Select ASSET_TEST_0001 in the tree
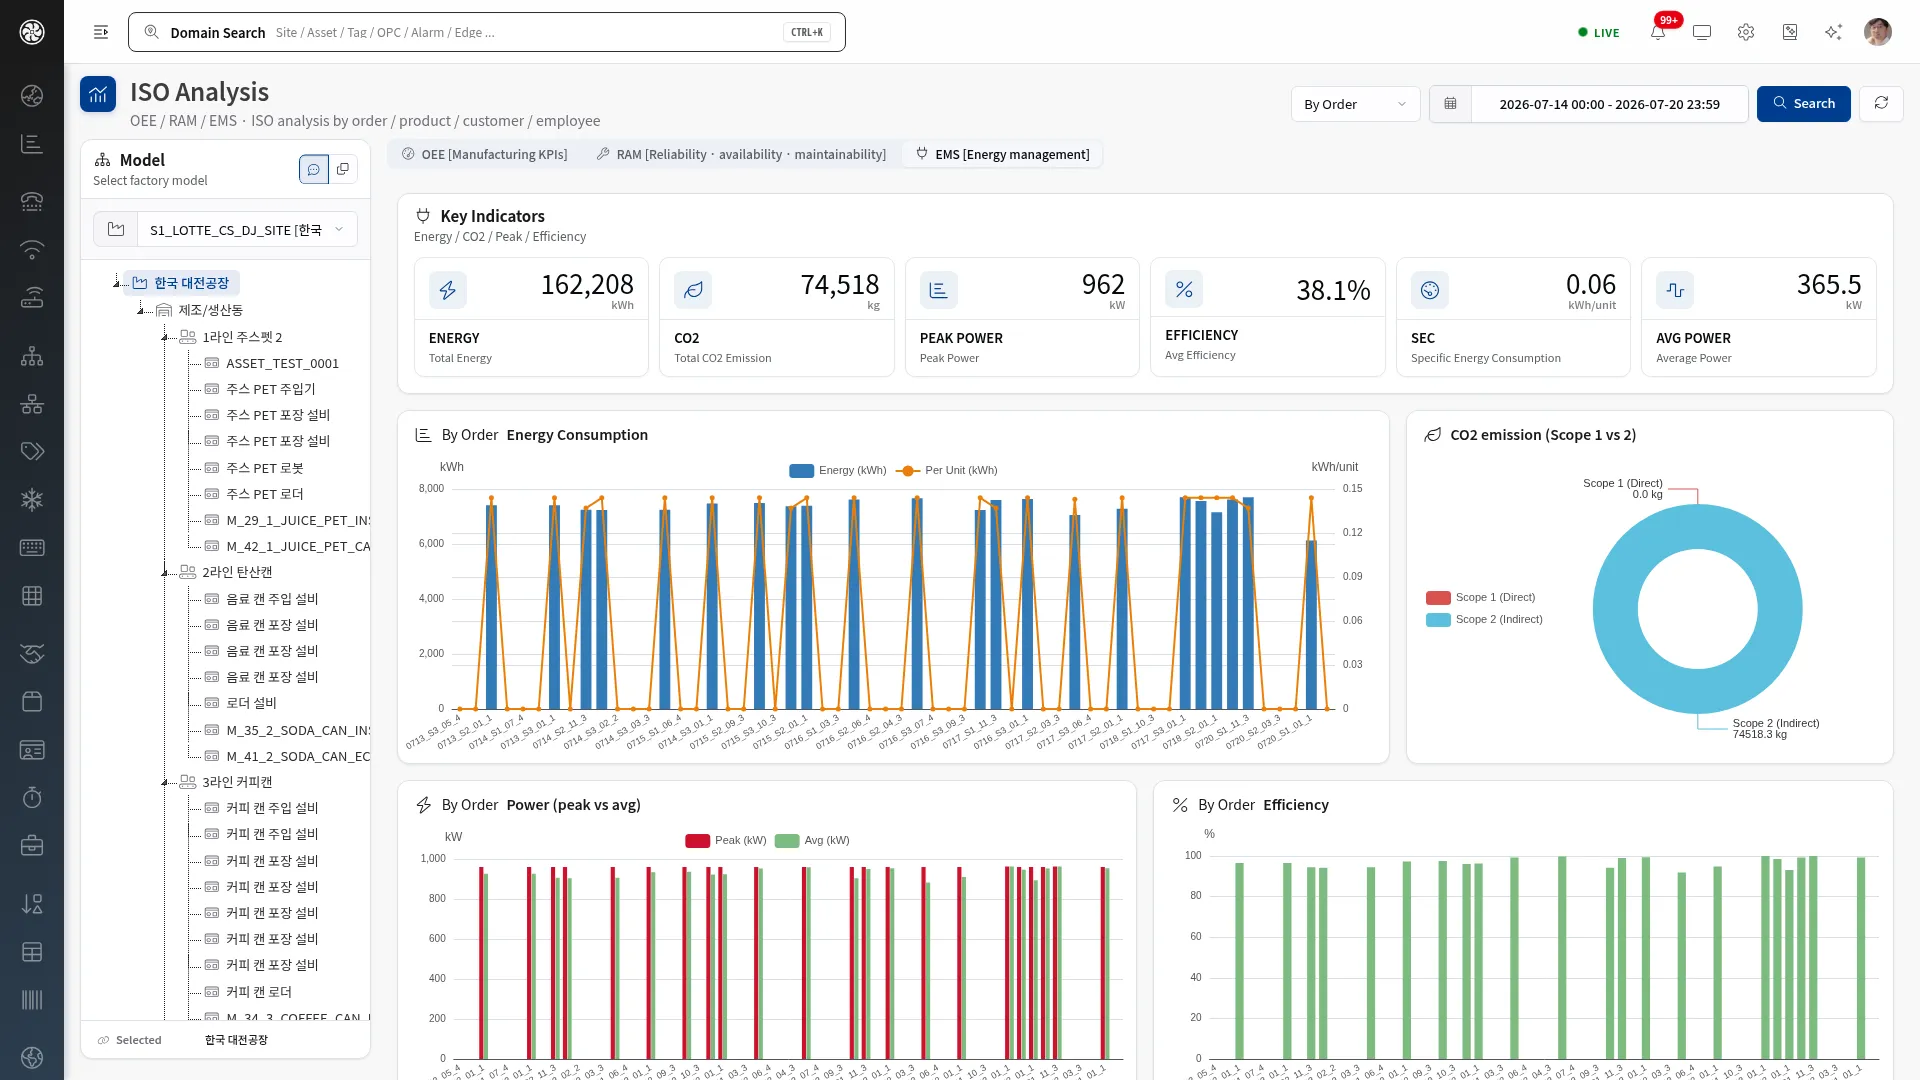The height and width of the screenshot is (1080, 1920). pos(282,363)
